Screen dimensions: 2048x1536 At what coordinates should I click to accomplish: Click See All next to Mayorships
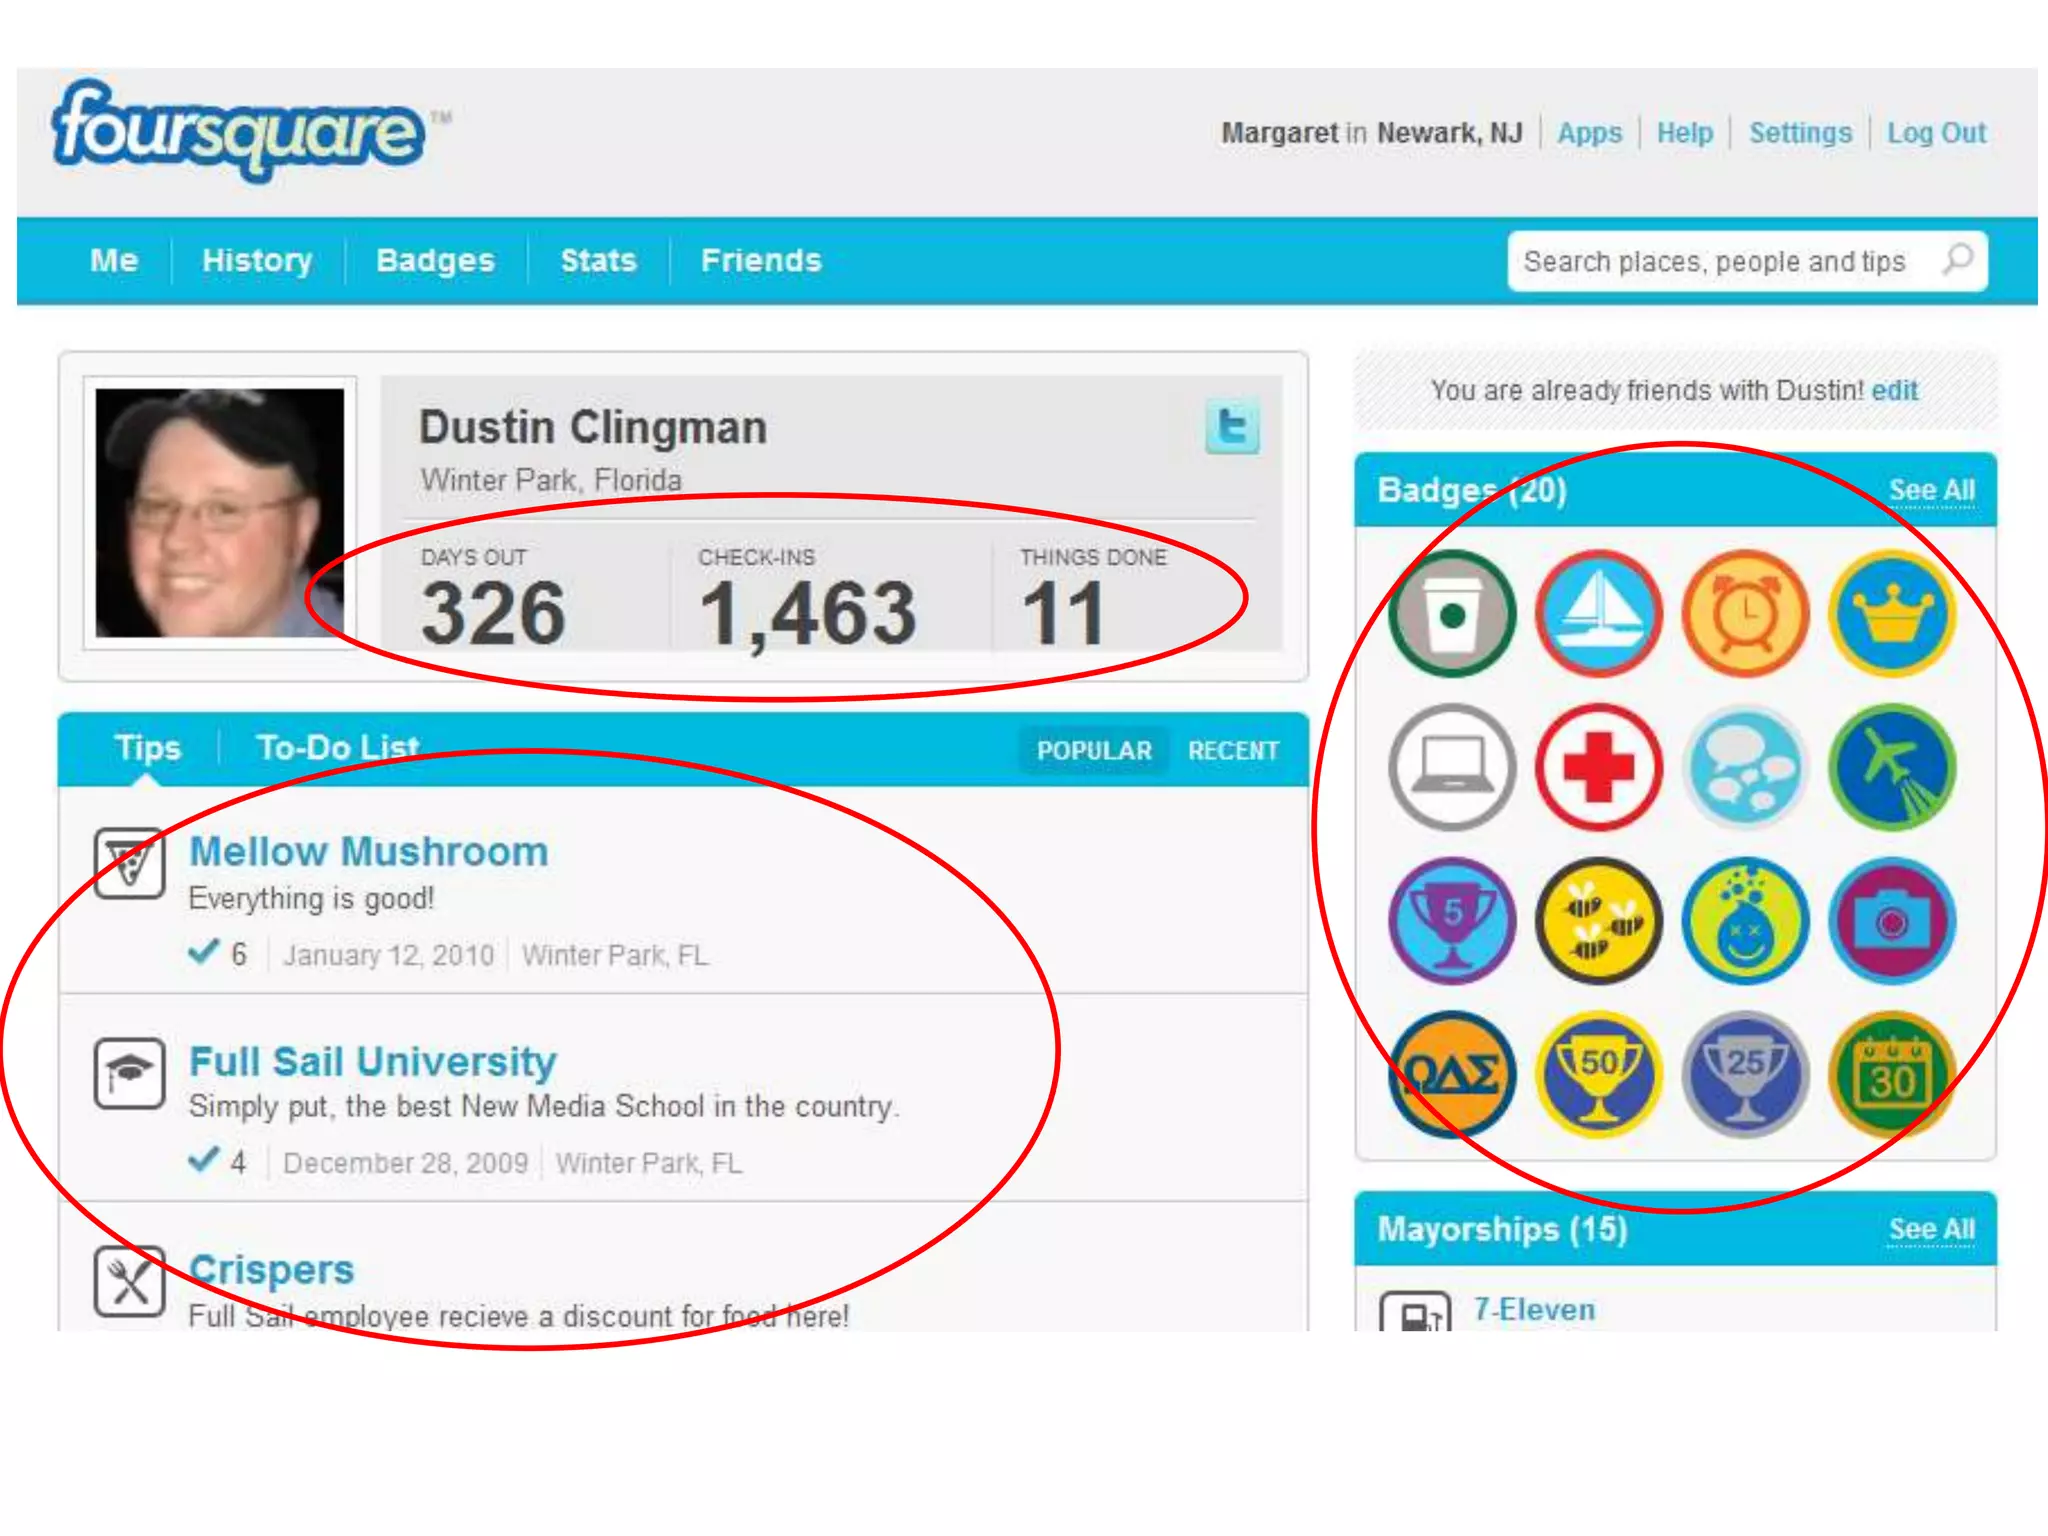pos(1931,1229)
